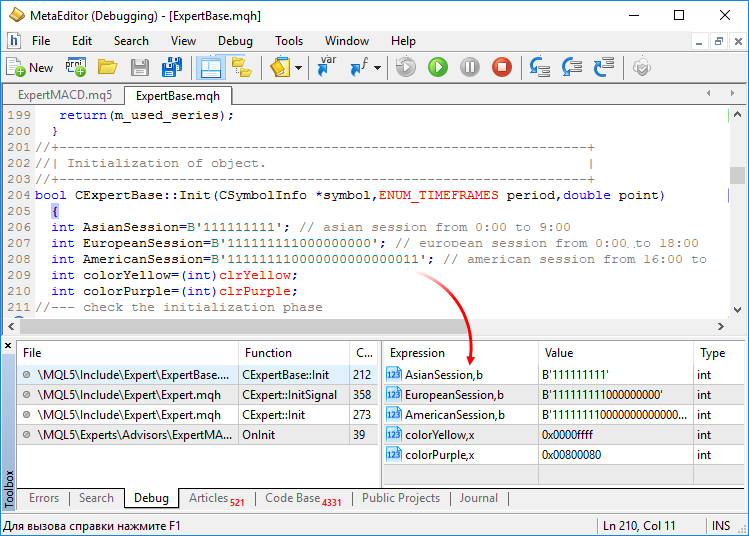Select the ExpertBase.mqh tab
This screenshot has height=536, width=749.
pos(178,96)
